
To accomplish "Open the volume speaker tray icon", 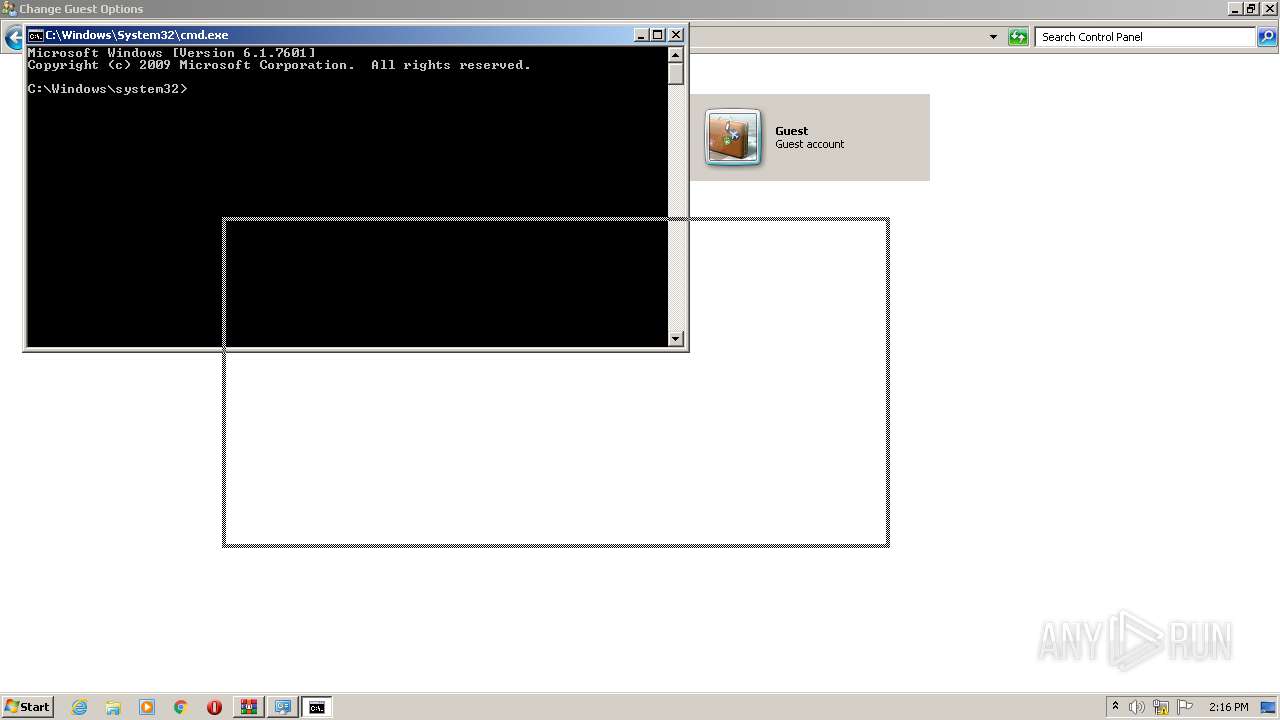I will point(1137,707).
